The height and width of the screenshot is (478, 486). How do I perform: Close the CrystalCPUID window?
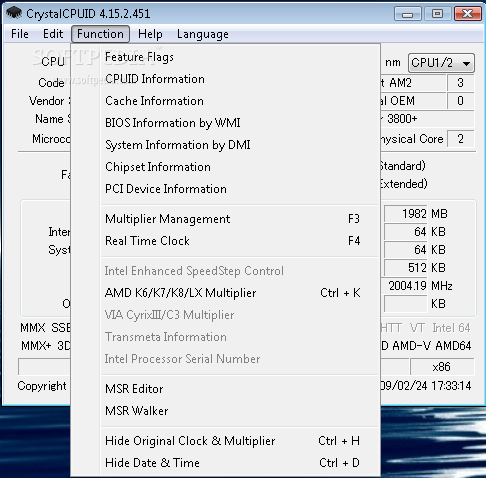point(468,14)
